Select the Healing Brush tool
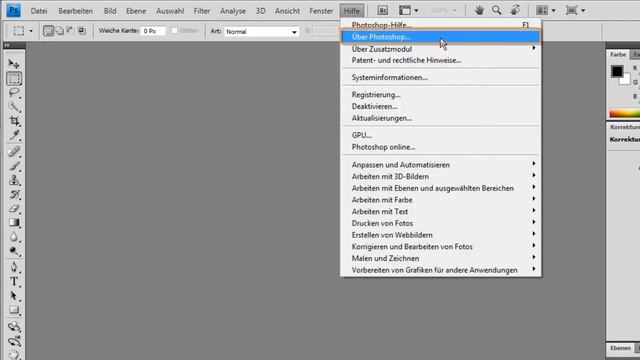Image resolution: width=640 pixels, height=360 pixels. pyautogui.click(x=14, y=151)
